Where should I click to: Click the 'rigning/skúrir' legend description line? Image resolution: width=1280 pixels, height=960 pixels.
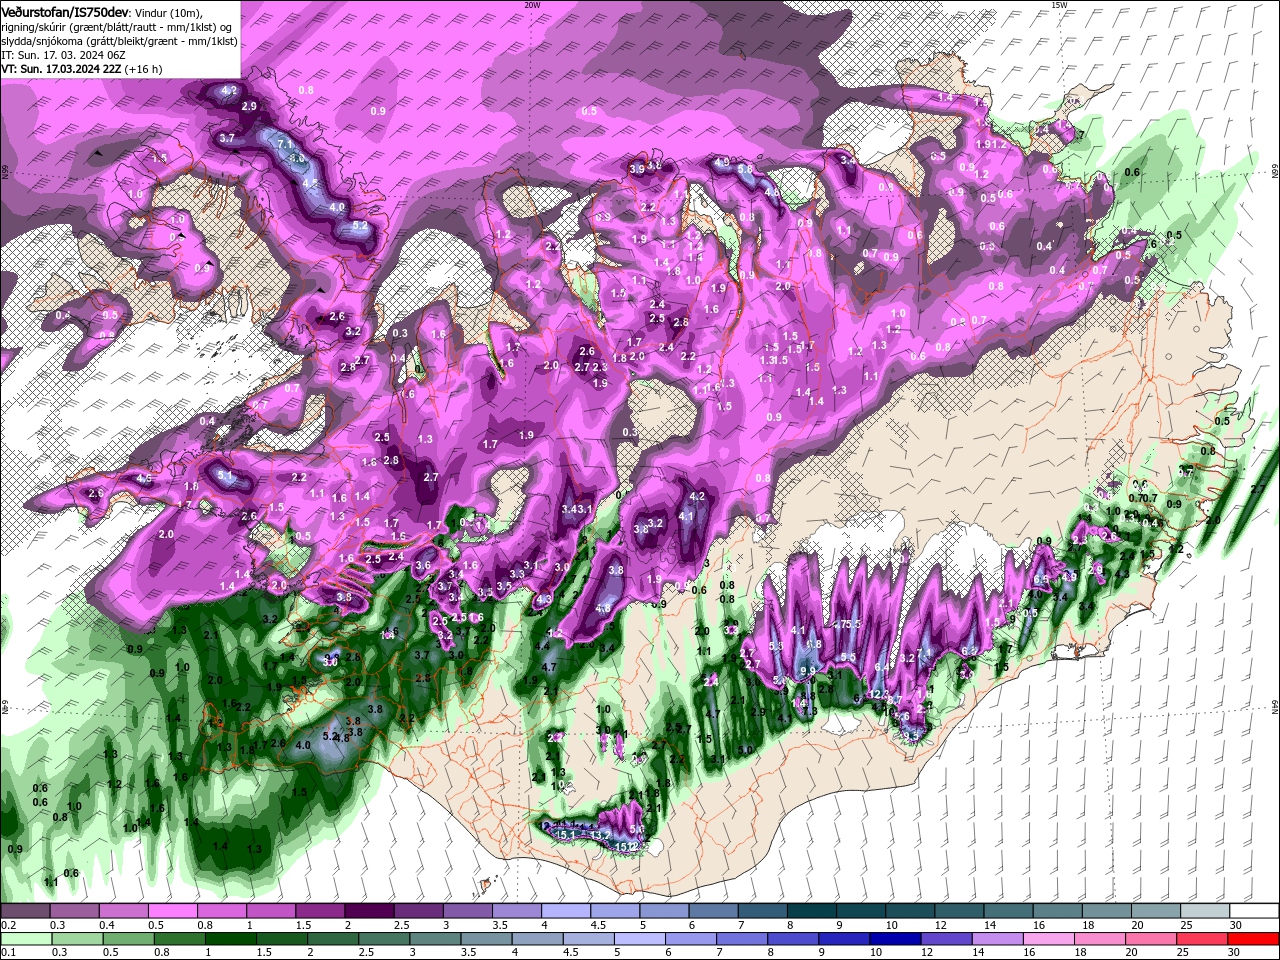117,27
